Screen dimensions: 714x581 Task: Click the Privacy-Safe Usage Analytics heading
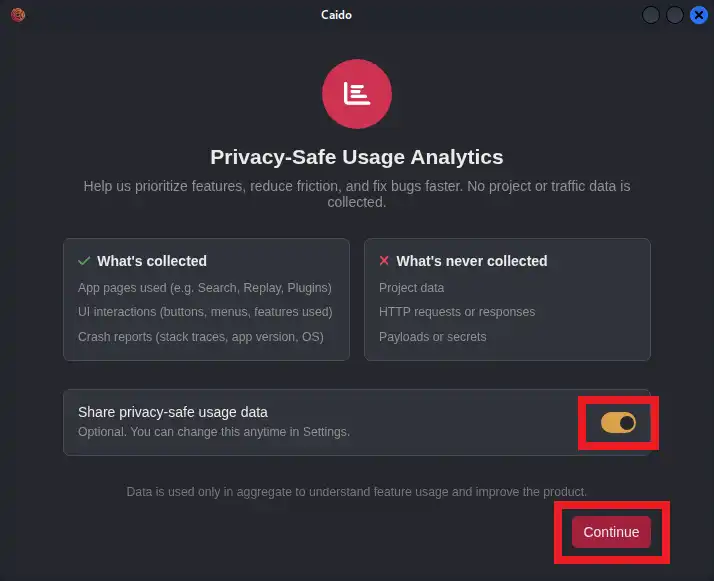[x=357, y=157]
